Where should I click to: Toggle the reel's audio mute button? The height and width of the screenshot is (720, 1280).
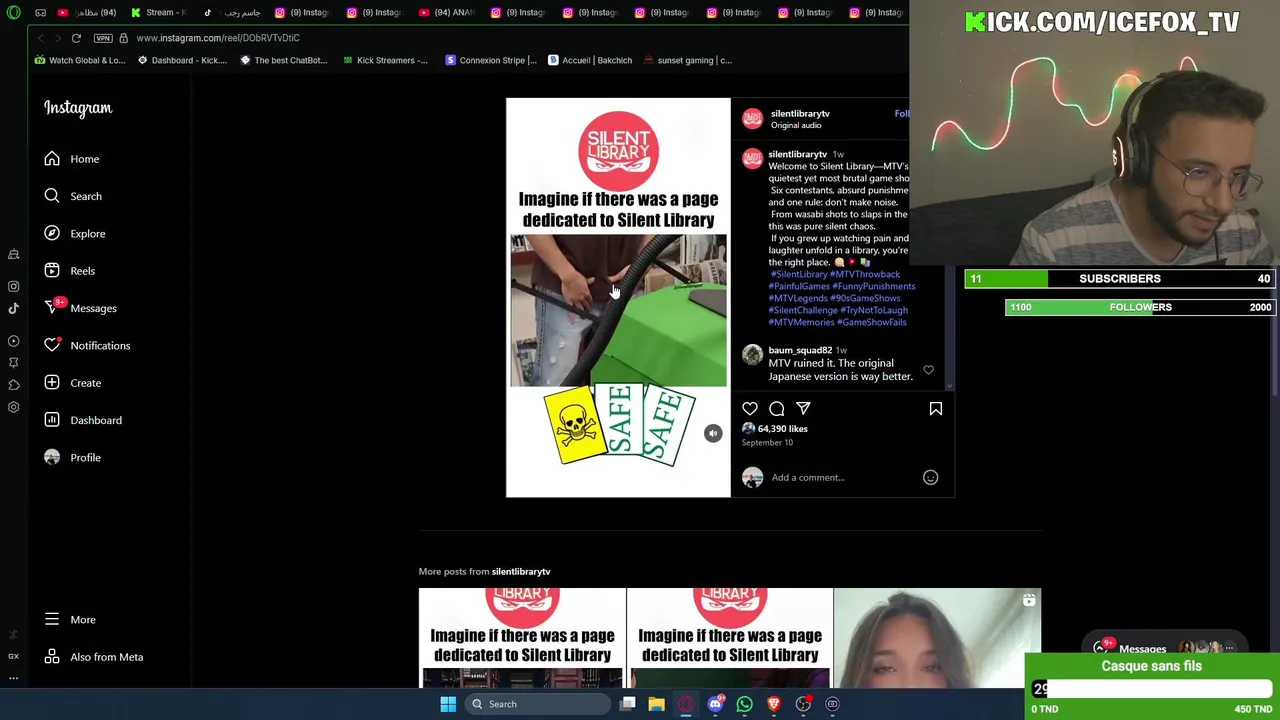click(712, 433)
